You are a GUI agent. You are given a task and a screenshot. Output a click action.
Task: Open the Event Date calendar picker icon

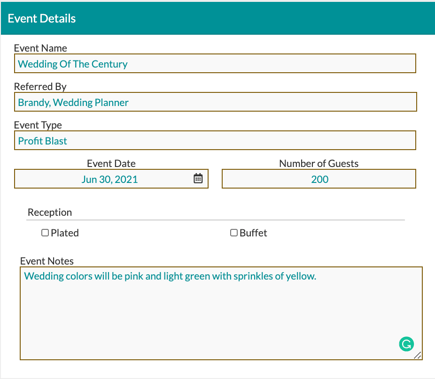pyautogui.click(x=198, y=178)
